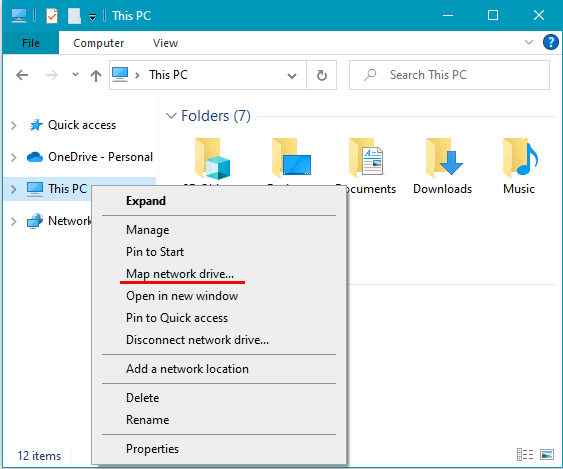Image resolution: width=563 pixels, height=469 pixels.
Task: Select the Desktop folder icon
Action: [291, 158]
